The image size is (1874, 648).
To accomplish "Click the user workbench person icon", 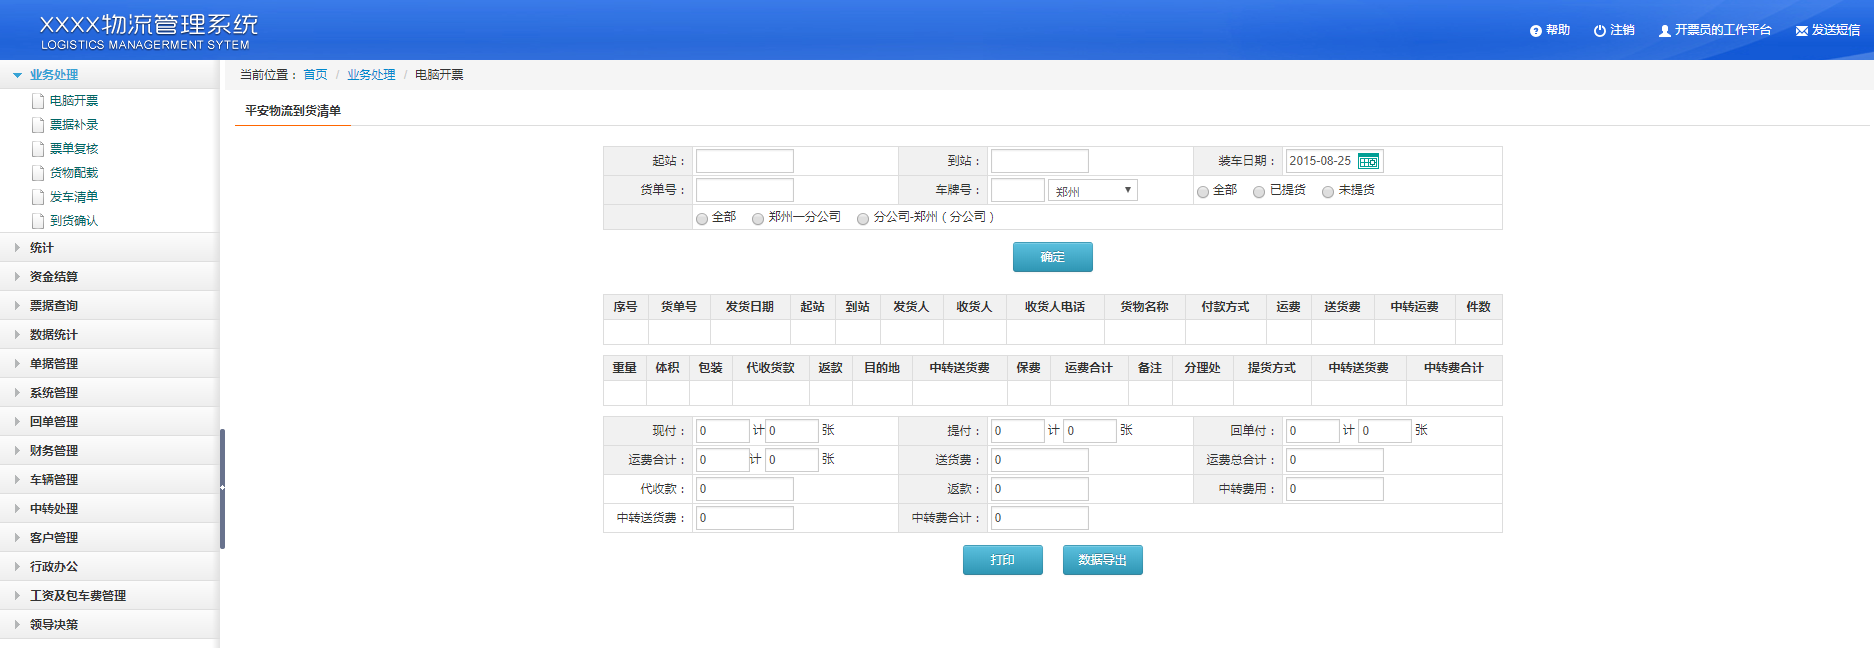I will click(1664, 31).
